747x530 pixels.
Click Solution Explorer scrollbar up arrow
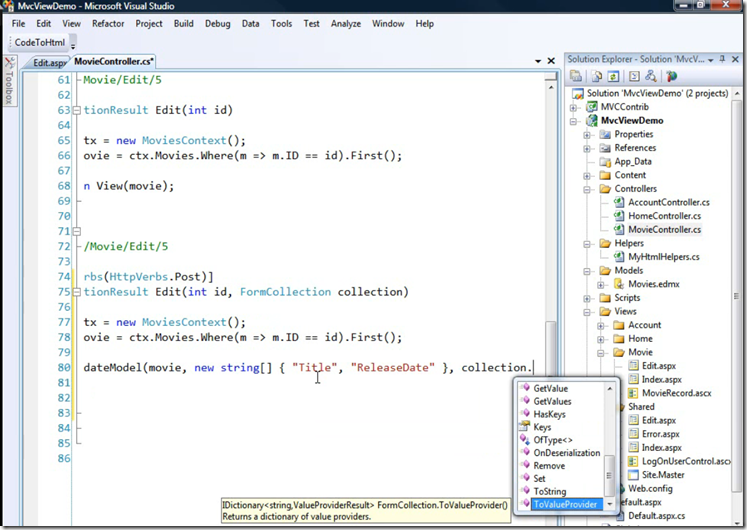coord(737,94)
